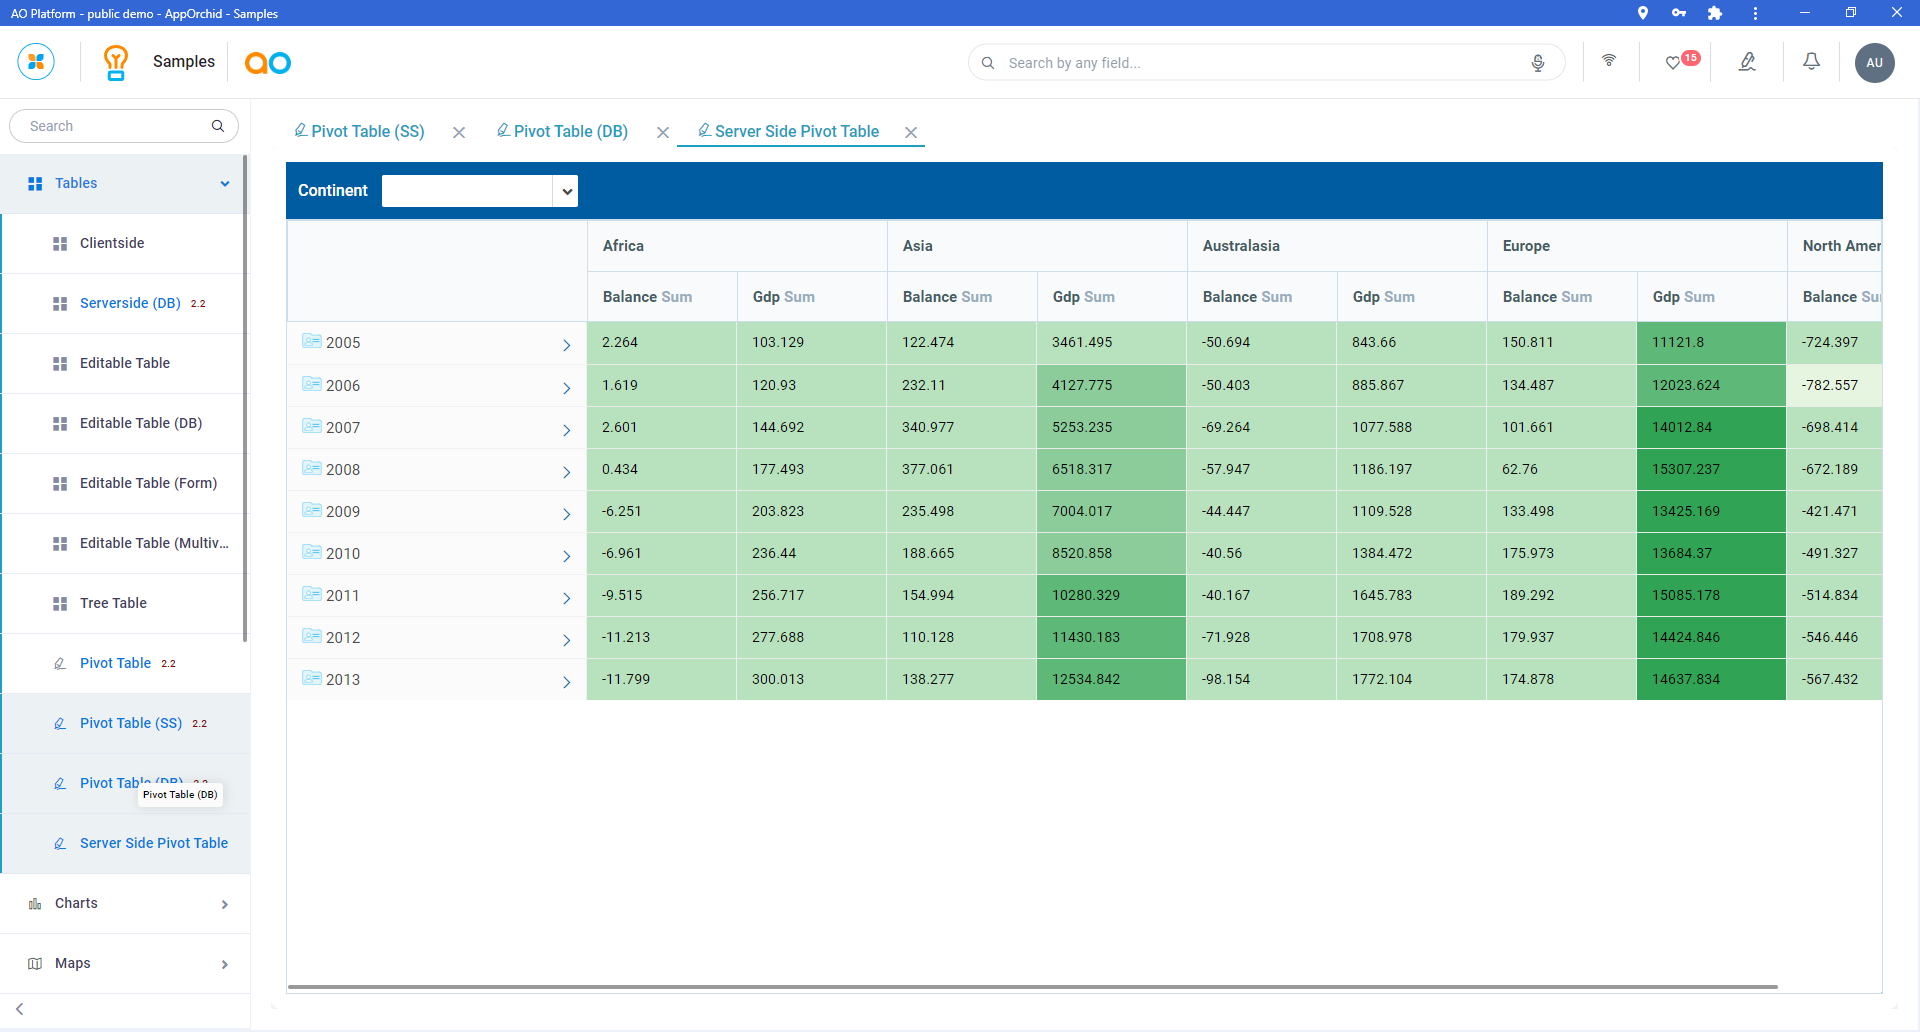This screenshot has height=1032, width=1920.
Task: Open the AU user avatar
Action: point(1874,62)
